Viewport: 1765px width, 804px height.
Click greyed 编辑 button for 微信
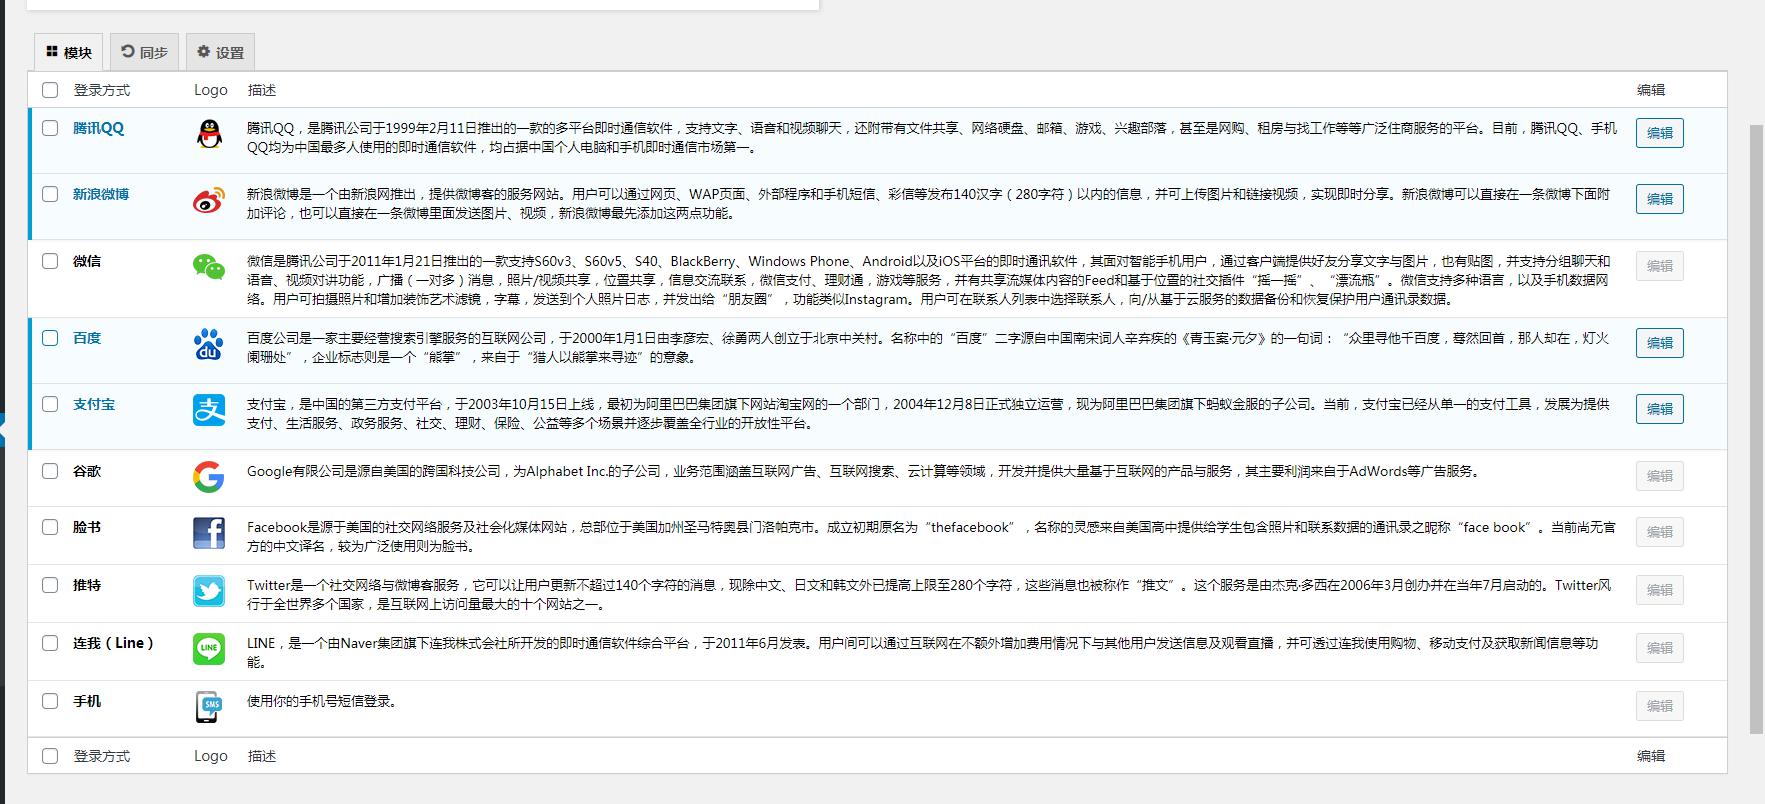1660,266
